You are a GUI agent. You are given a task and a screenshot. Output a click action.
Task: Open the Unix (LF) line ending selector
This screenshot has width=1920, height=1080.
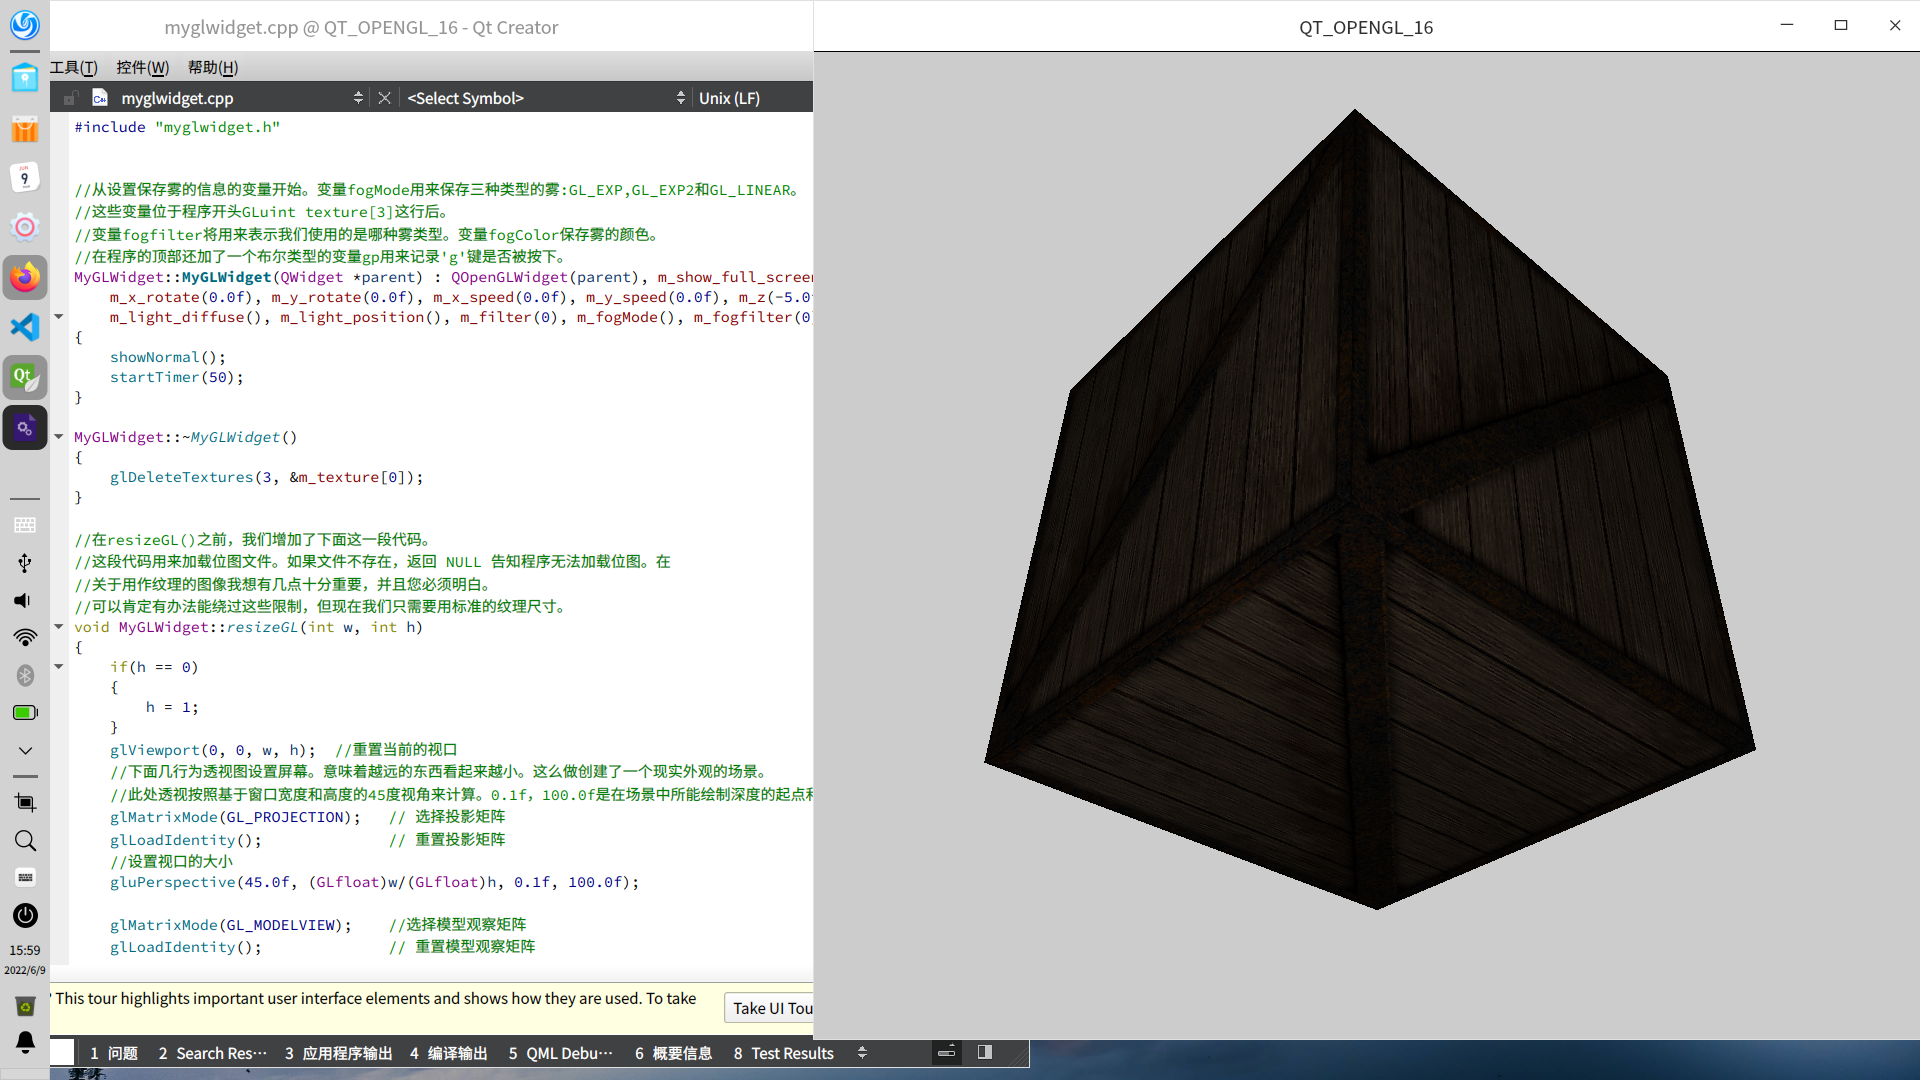click(729, 98)
